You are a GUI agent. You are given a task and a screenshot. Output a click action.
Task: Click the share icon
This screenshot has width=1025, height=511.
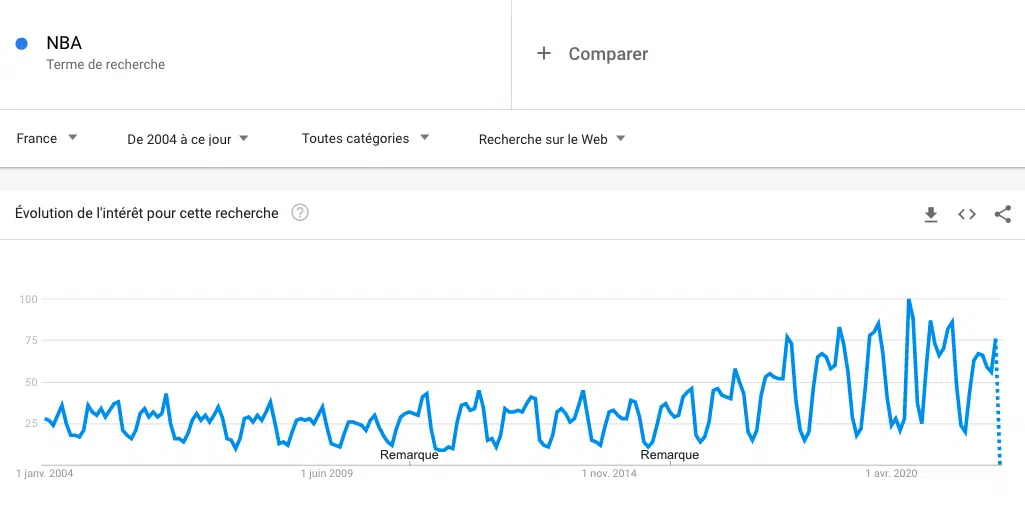1003,214
